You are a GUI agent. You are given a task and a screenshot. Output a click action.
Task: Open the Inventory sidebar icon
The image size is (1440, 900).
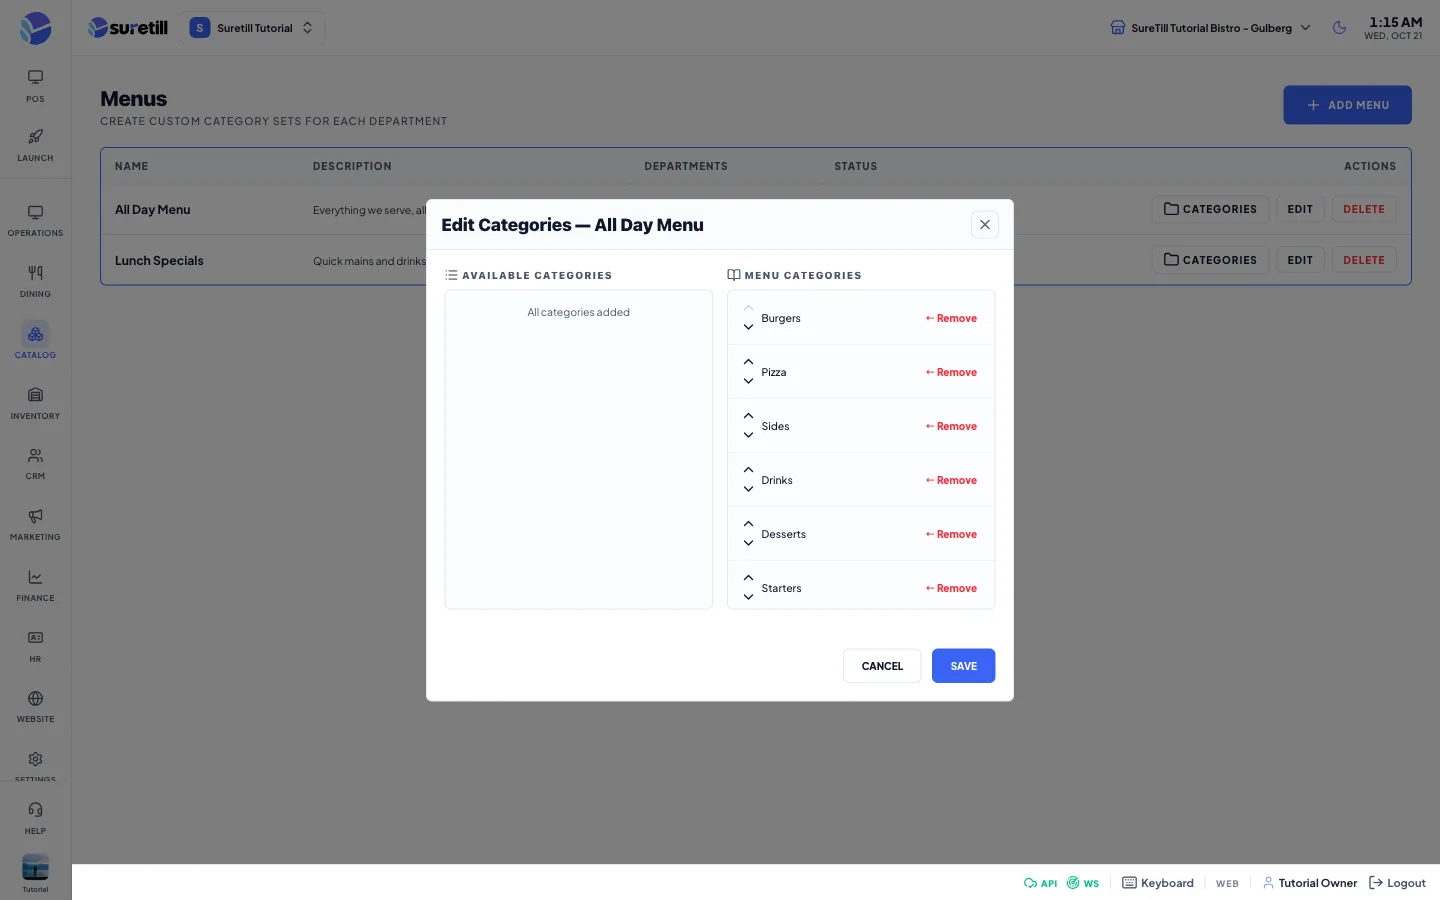coord(35,403)
